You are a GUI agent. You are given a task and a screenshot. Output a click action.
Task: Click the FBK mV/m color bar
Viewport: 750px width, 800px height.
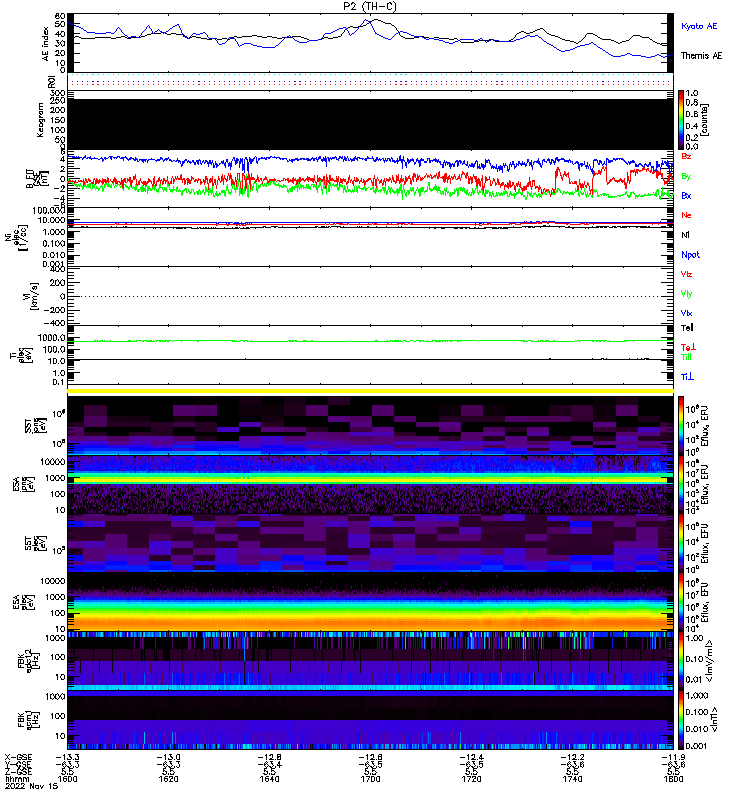(x=681, y=661)
